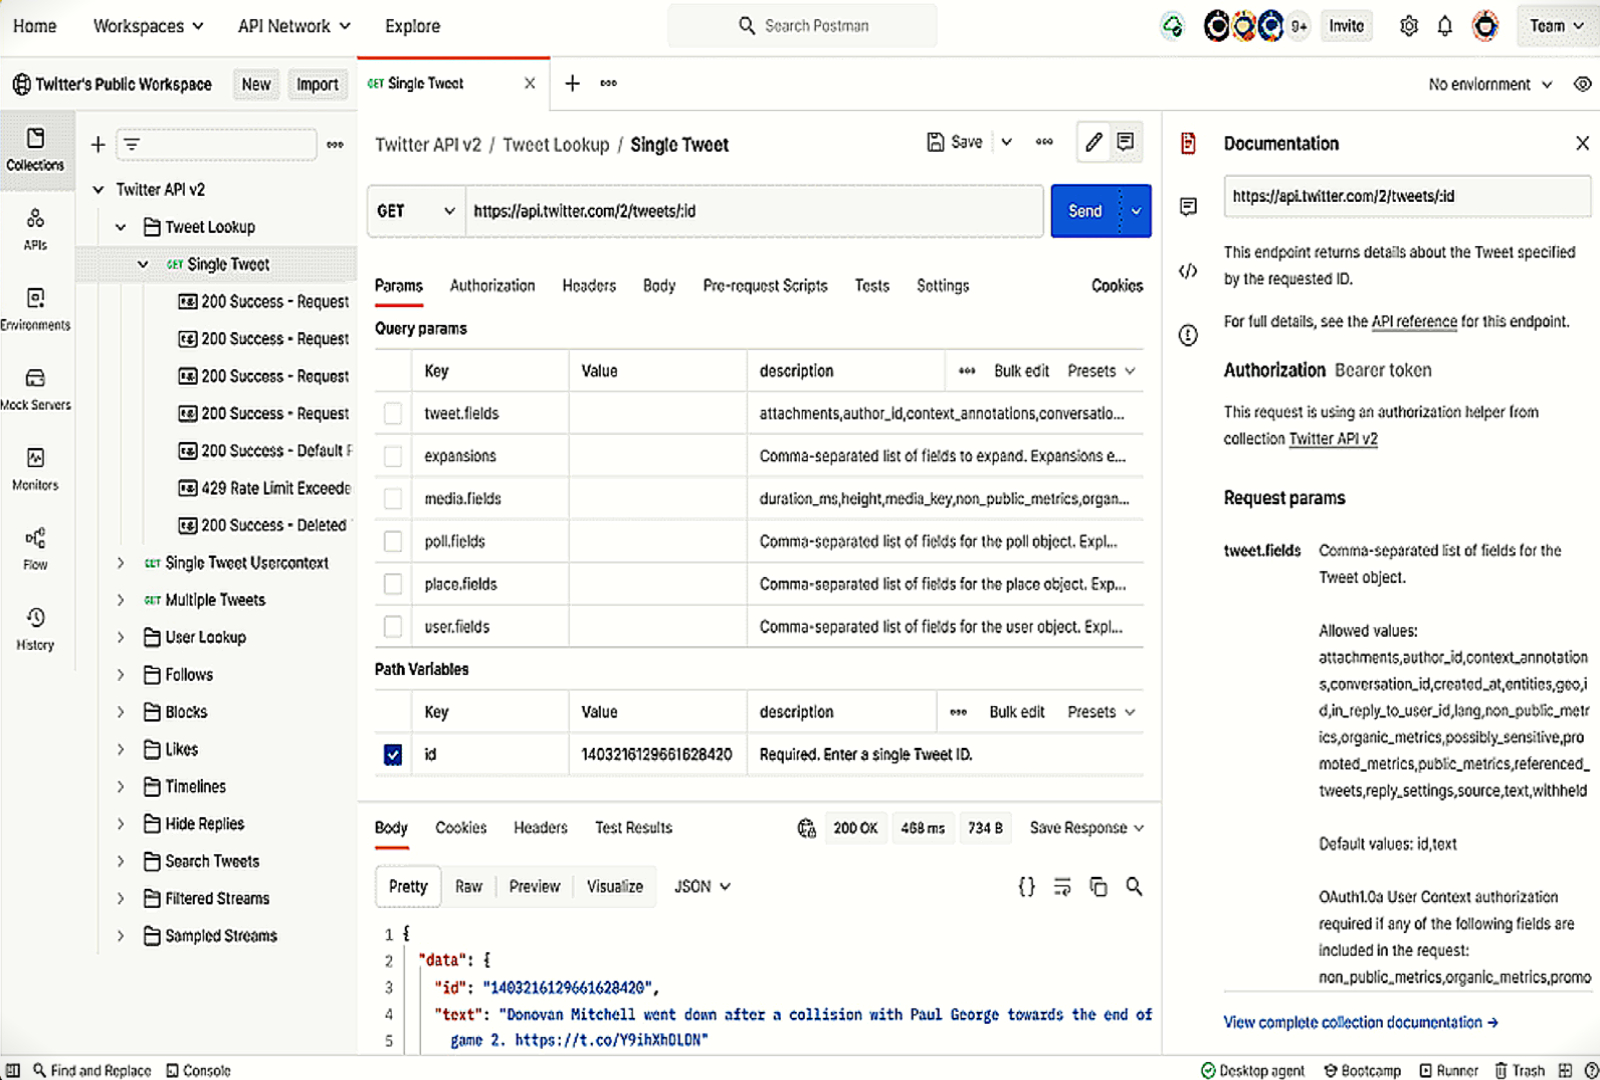1600x1080 pixels.
Task: Open the Send button dropdown arrow
Action: (1136, 211)
